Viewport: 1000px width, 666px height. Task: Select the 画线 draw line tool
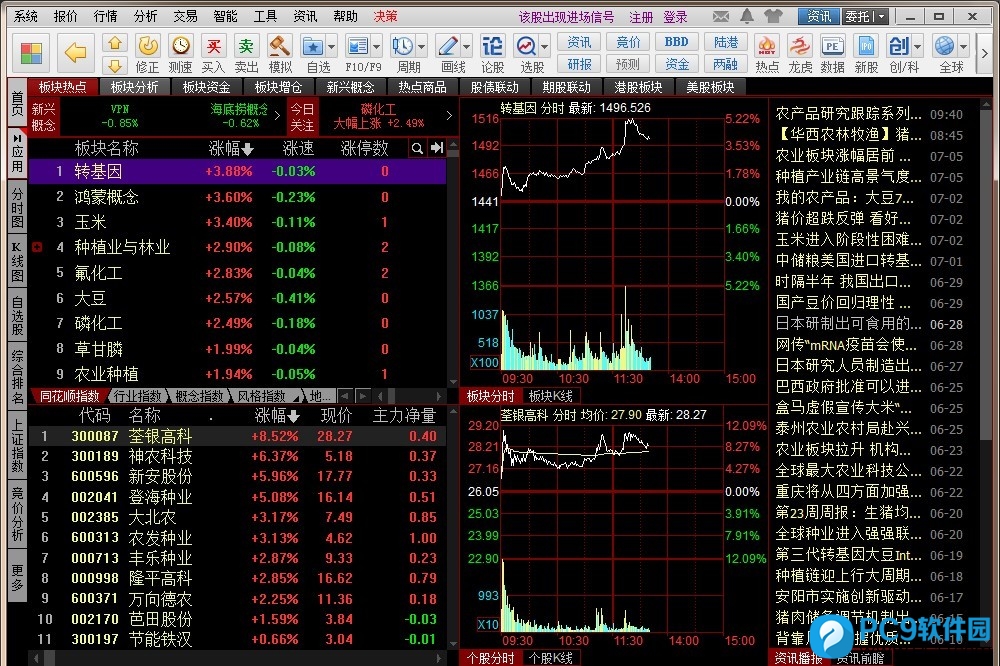coord(448,54)
